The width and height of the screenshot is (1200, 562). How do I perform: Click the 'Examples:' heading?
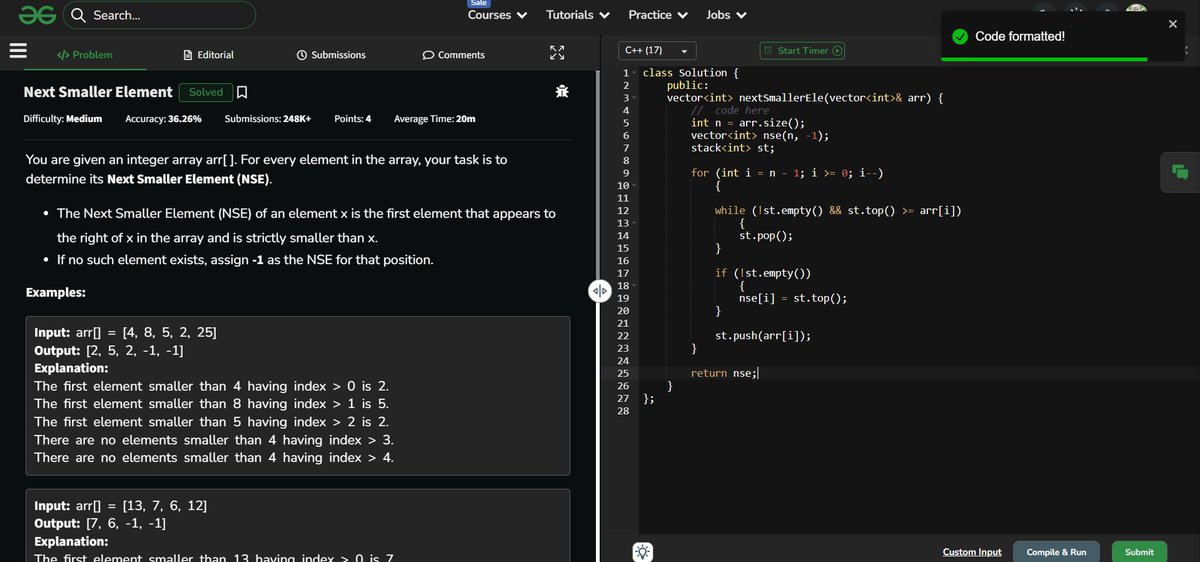tap(55, 293)
